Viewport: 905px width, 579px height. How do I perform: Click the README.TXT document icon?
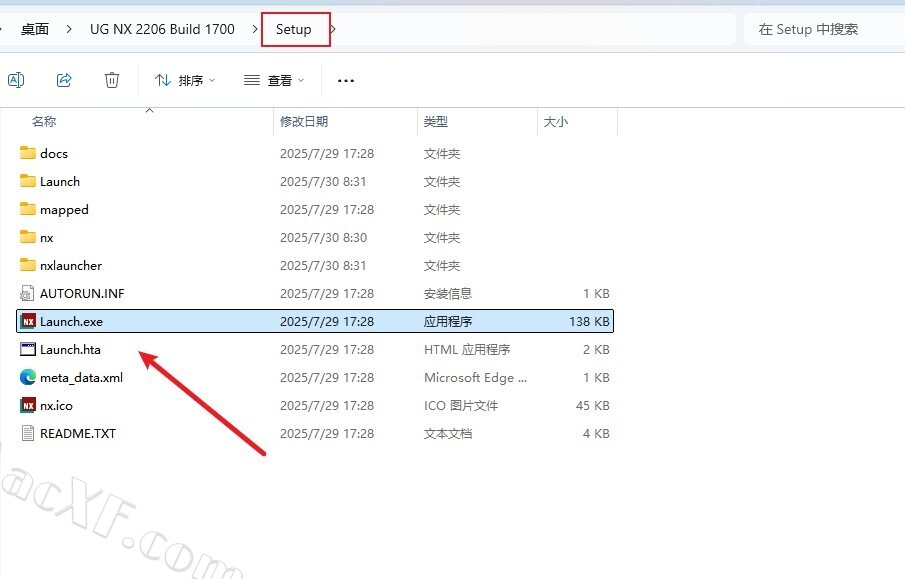coord(28,433)
